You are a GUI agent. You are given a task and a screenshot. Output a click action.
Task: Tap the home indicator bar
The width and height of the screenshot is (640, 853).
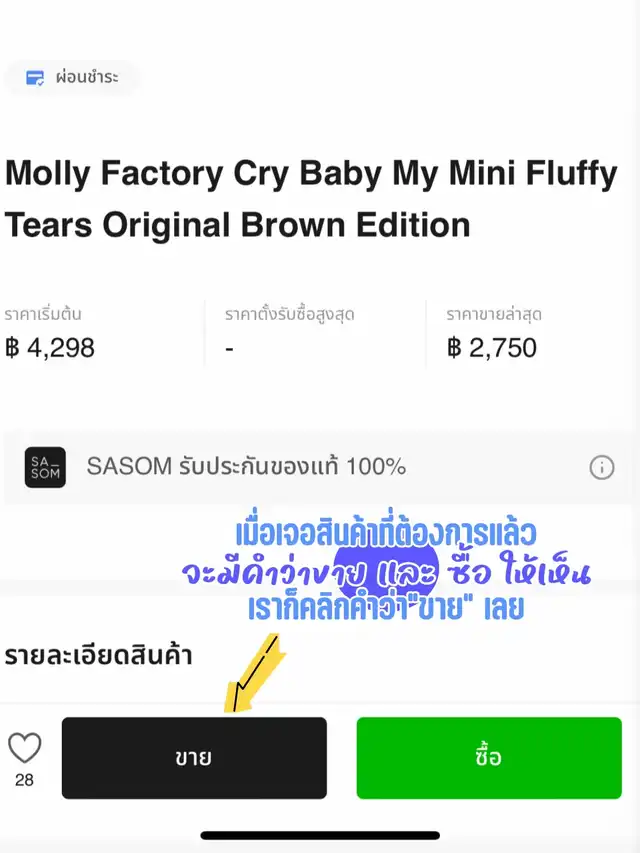point(320,836)
